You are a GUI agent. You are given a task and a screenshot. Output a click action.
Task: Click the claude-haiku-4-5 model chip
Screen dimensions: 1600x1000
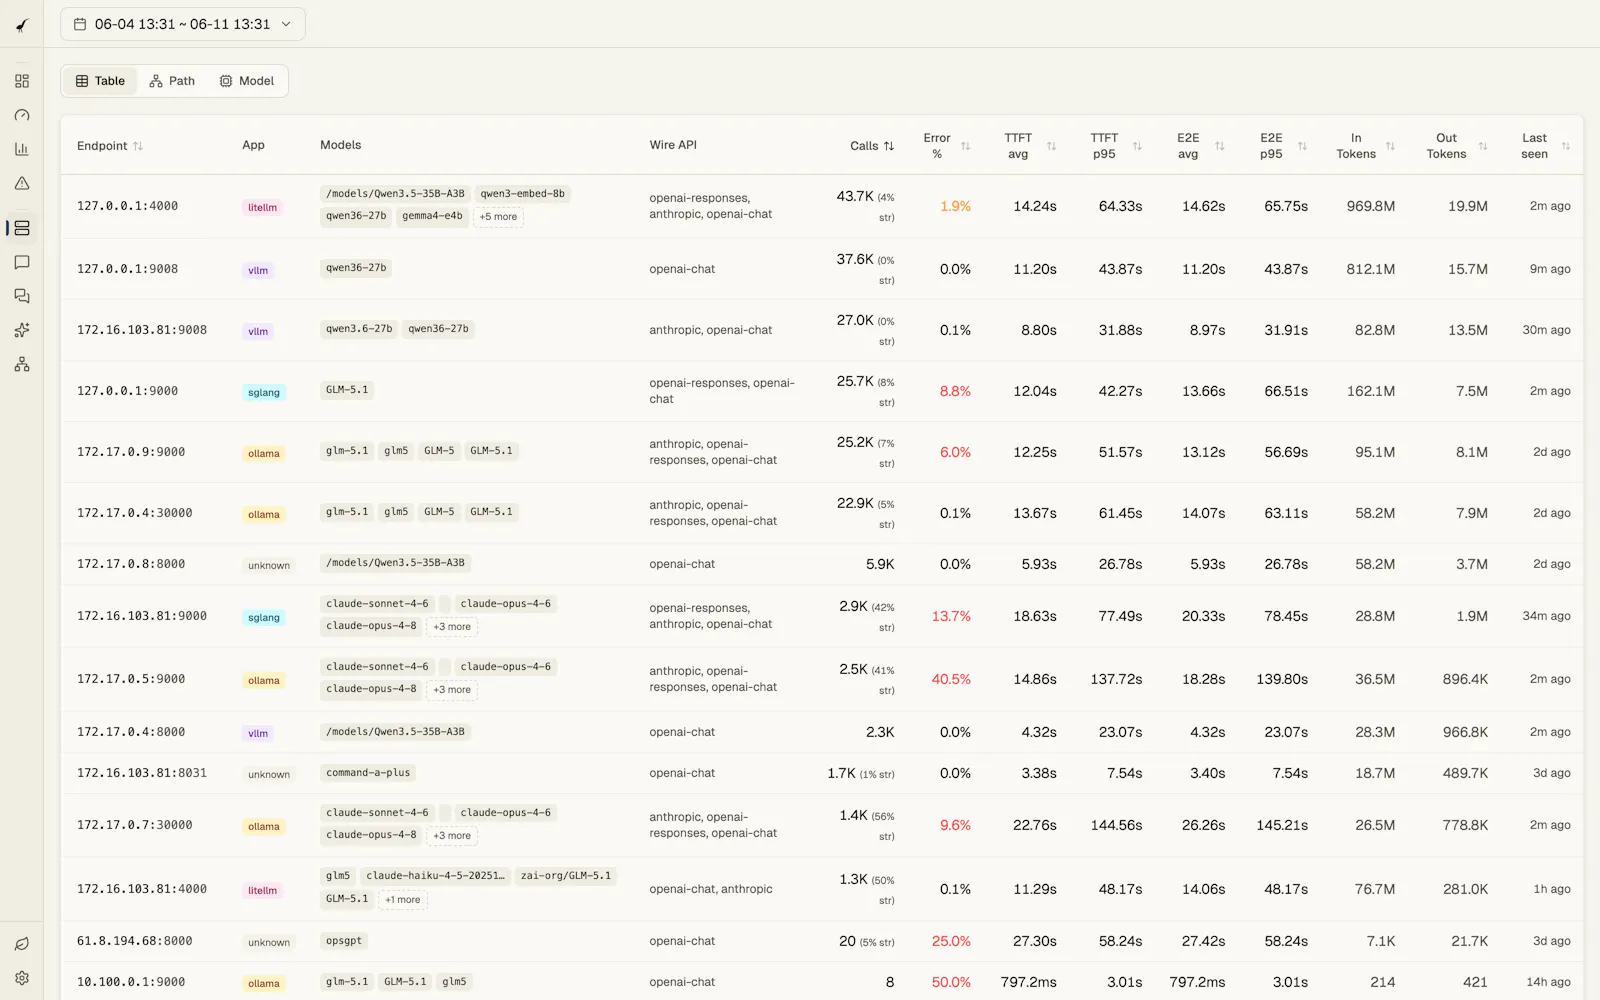435,876
